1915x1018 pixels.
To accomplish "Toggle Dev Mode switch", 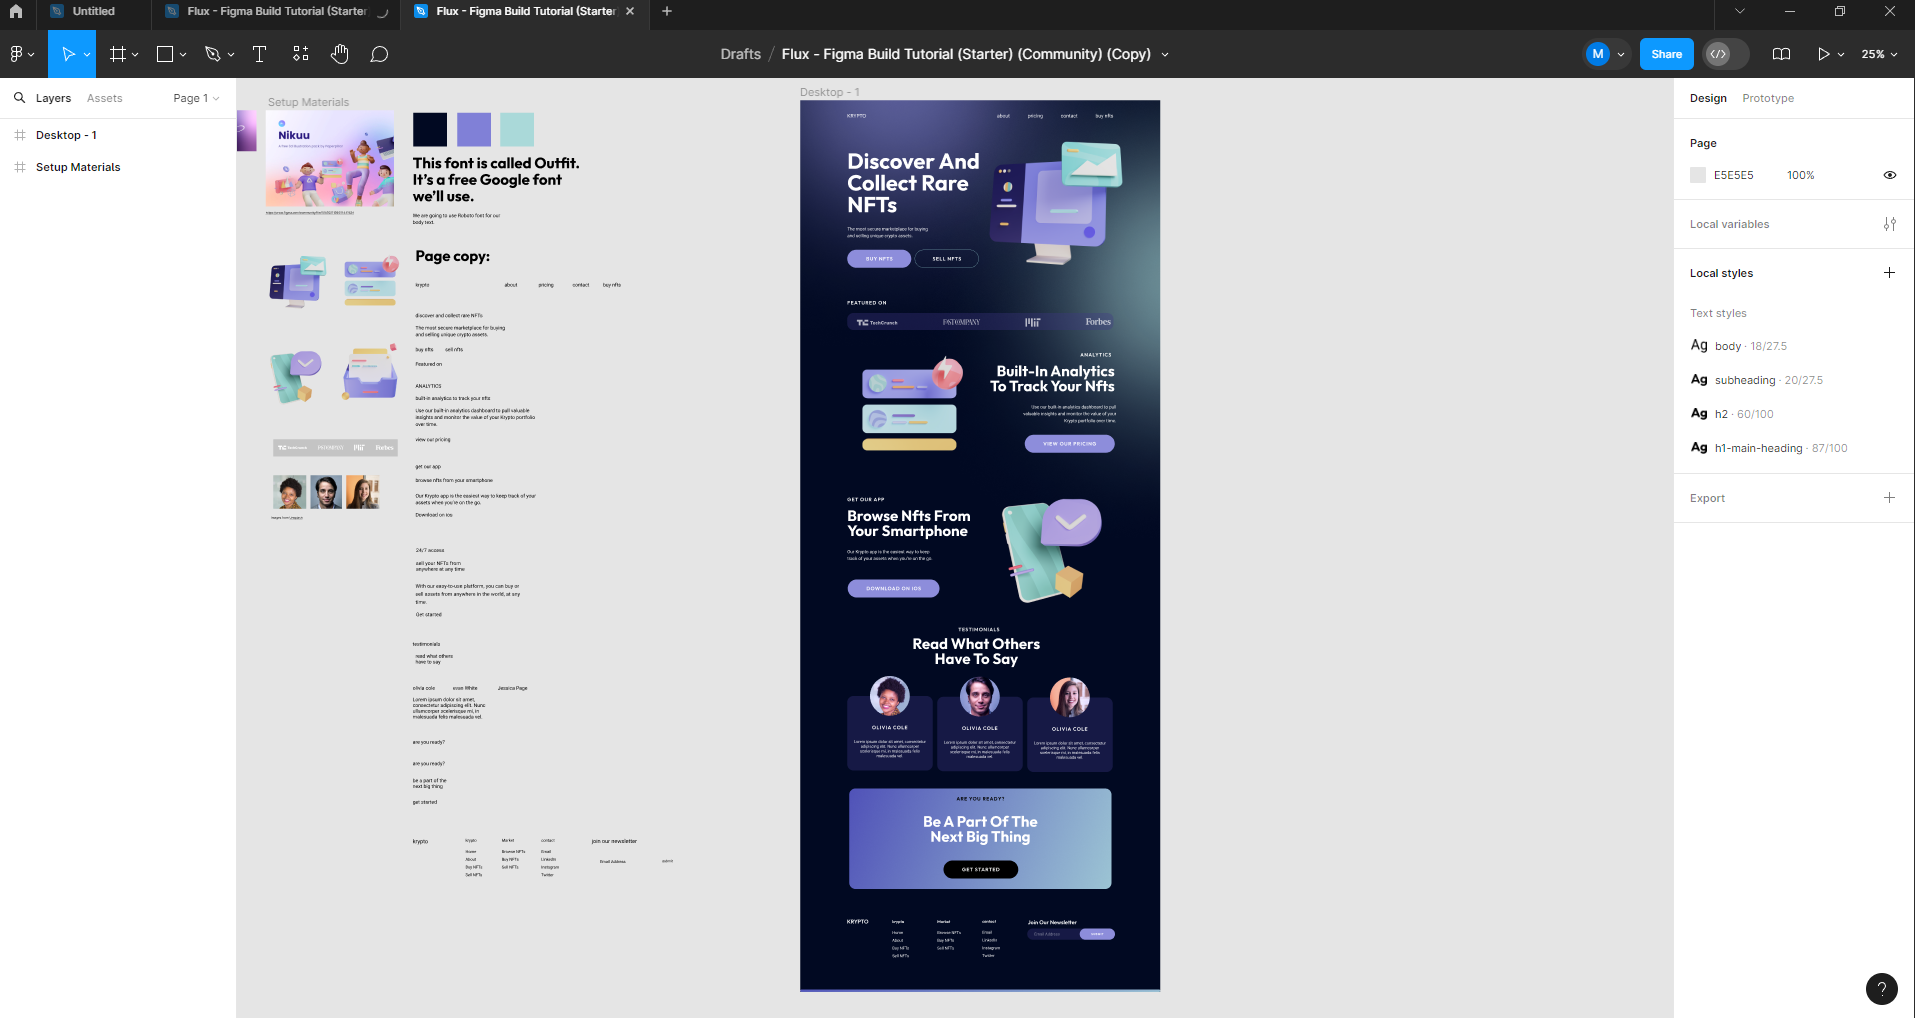I will tap(1726, 54).
